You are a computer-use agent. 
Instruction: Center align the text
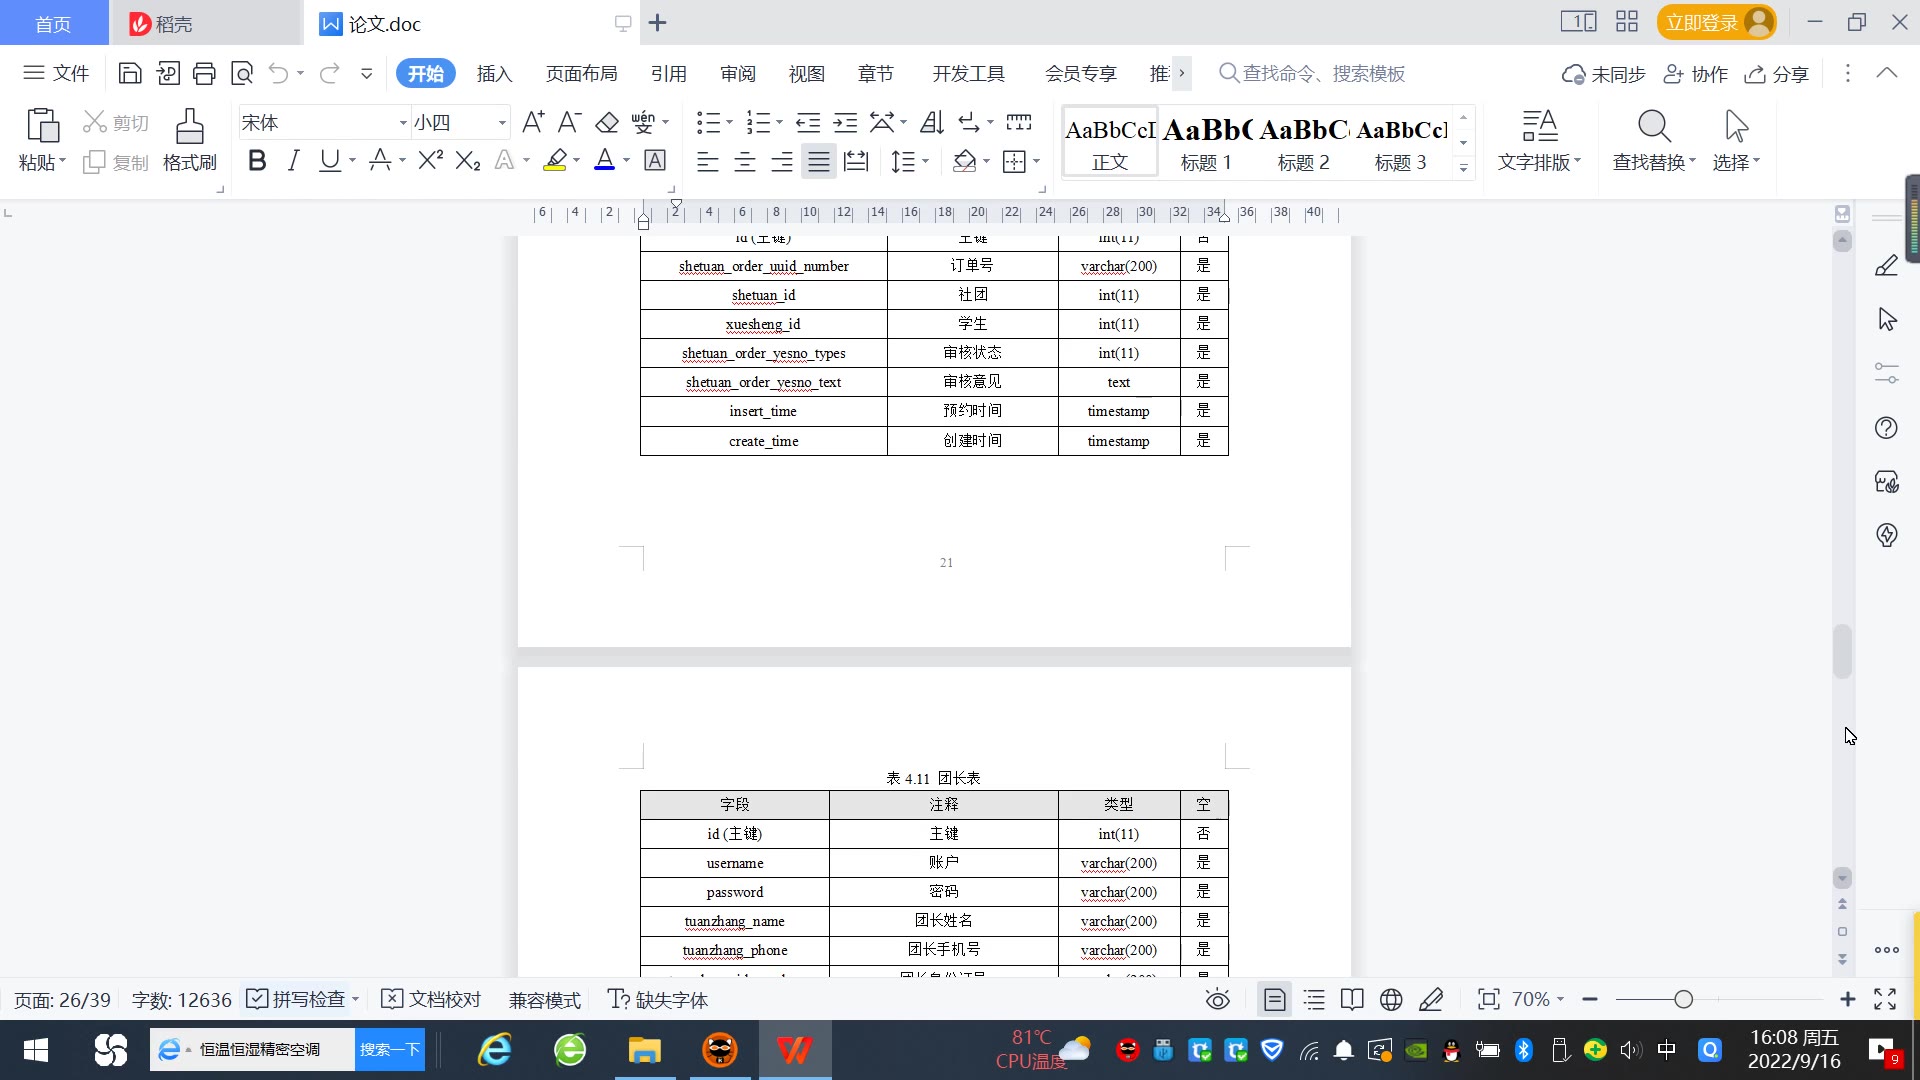(744, 161)
